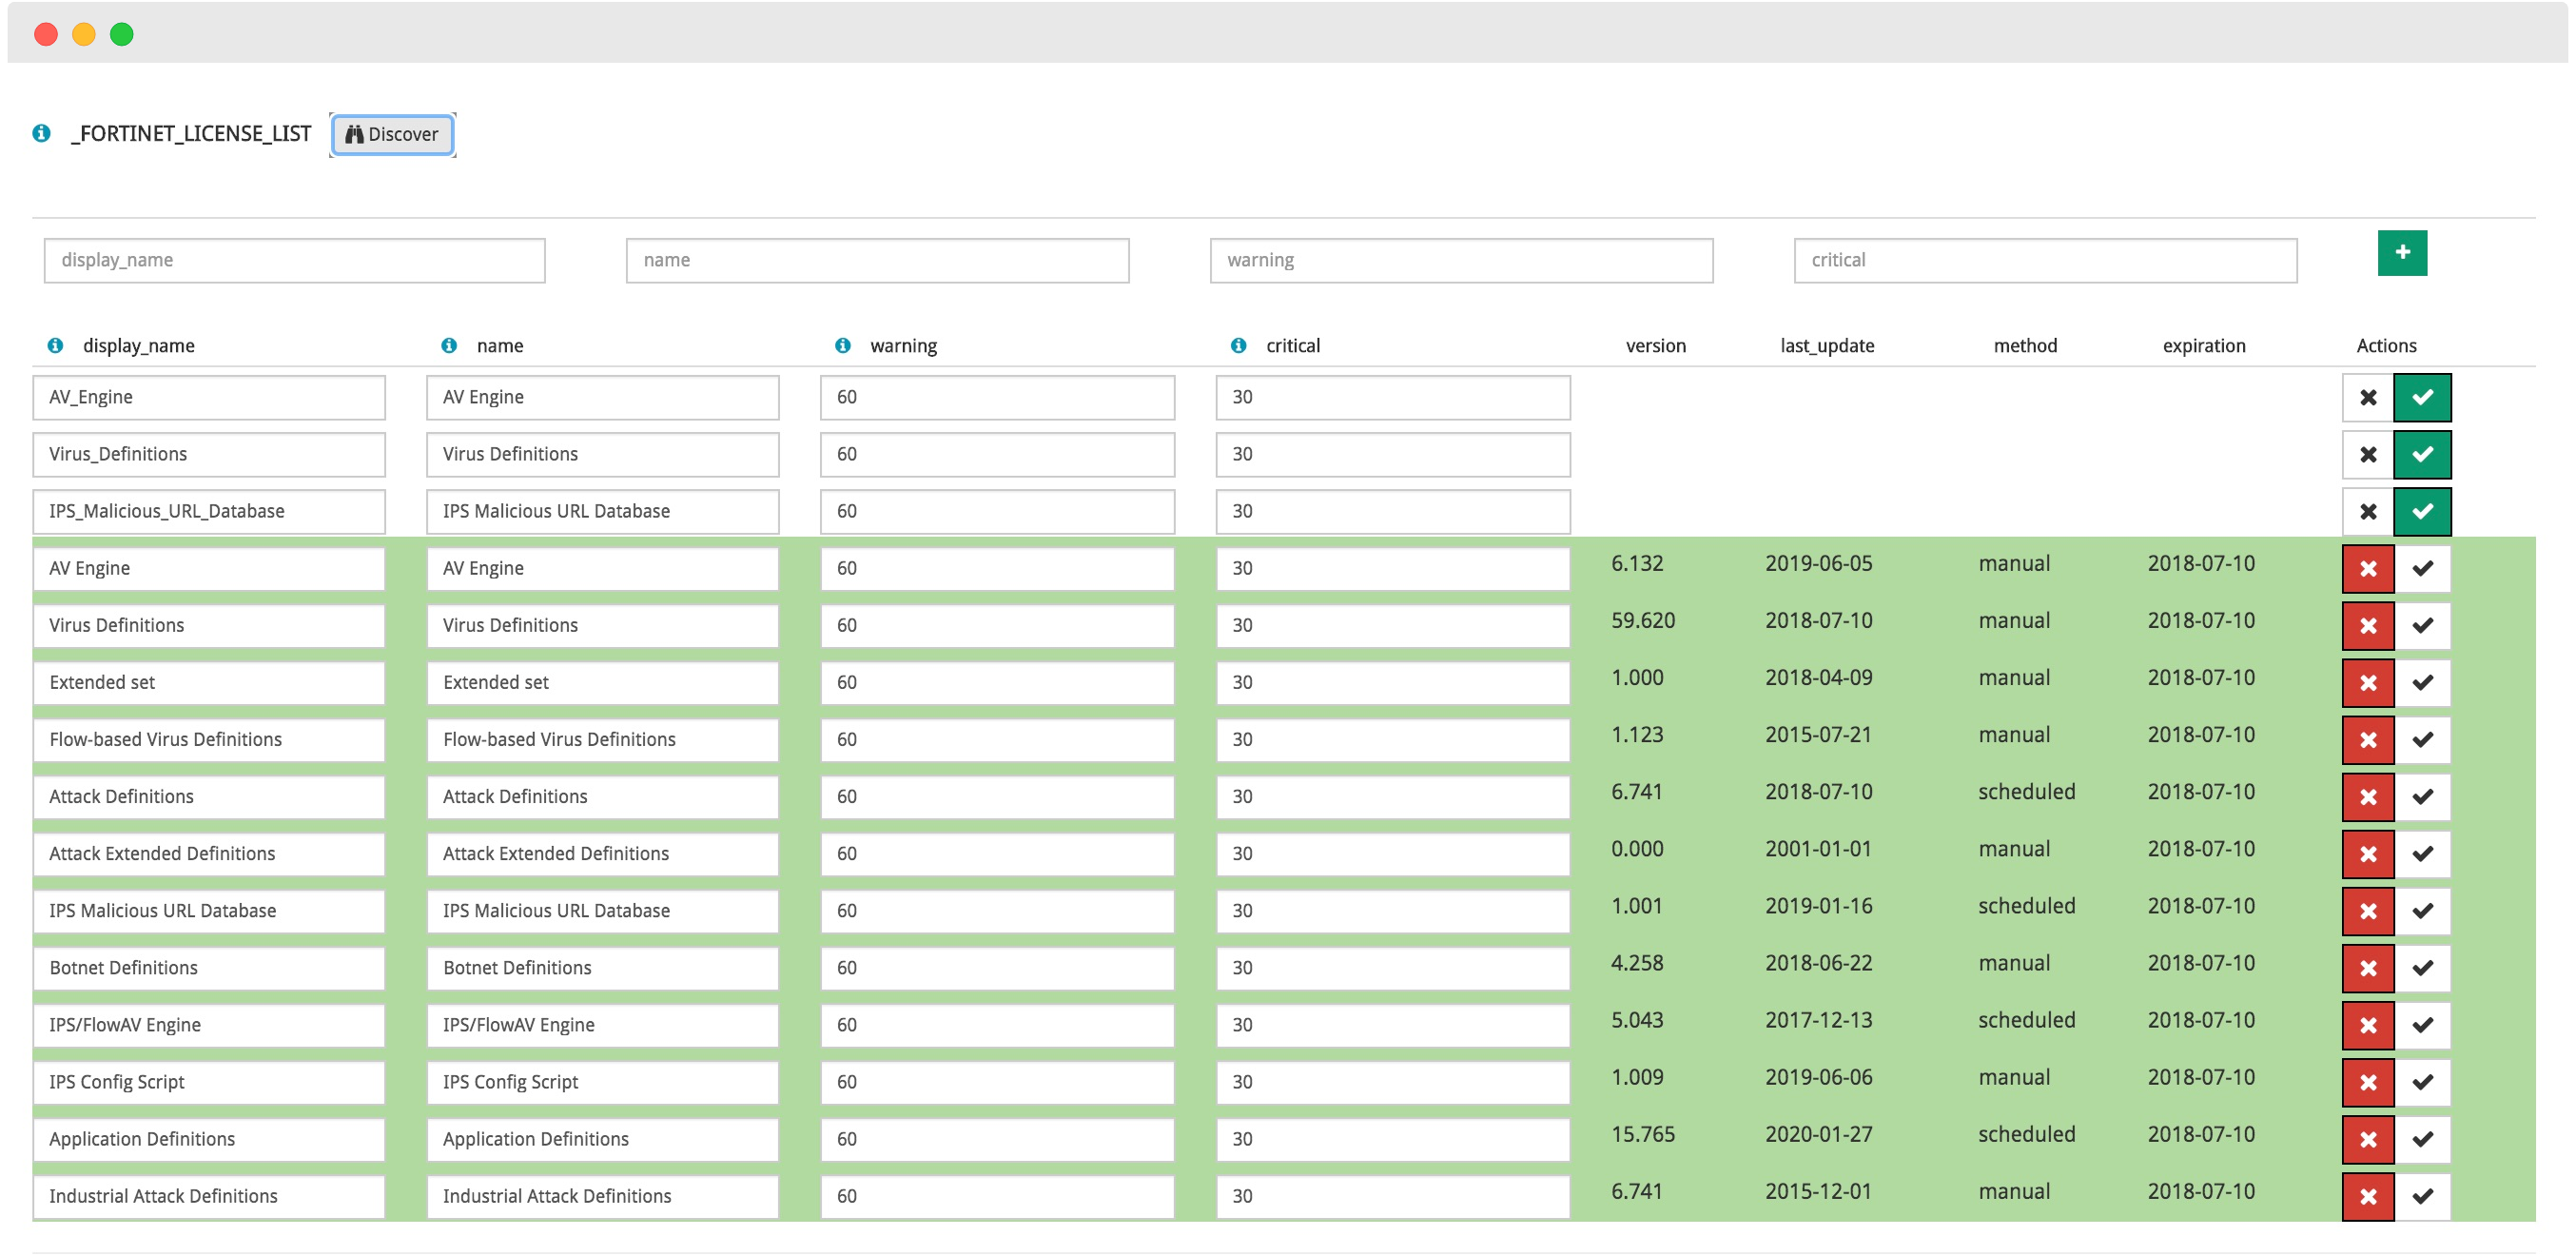This screenshot has width=2576, height=1256.
Task: Focus the empty critical filter field
Action: tap(2045, 260)
